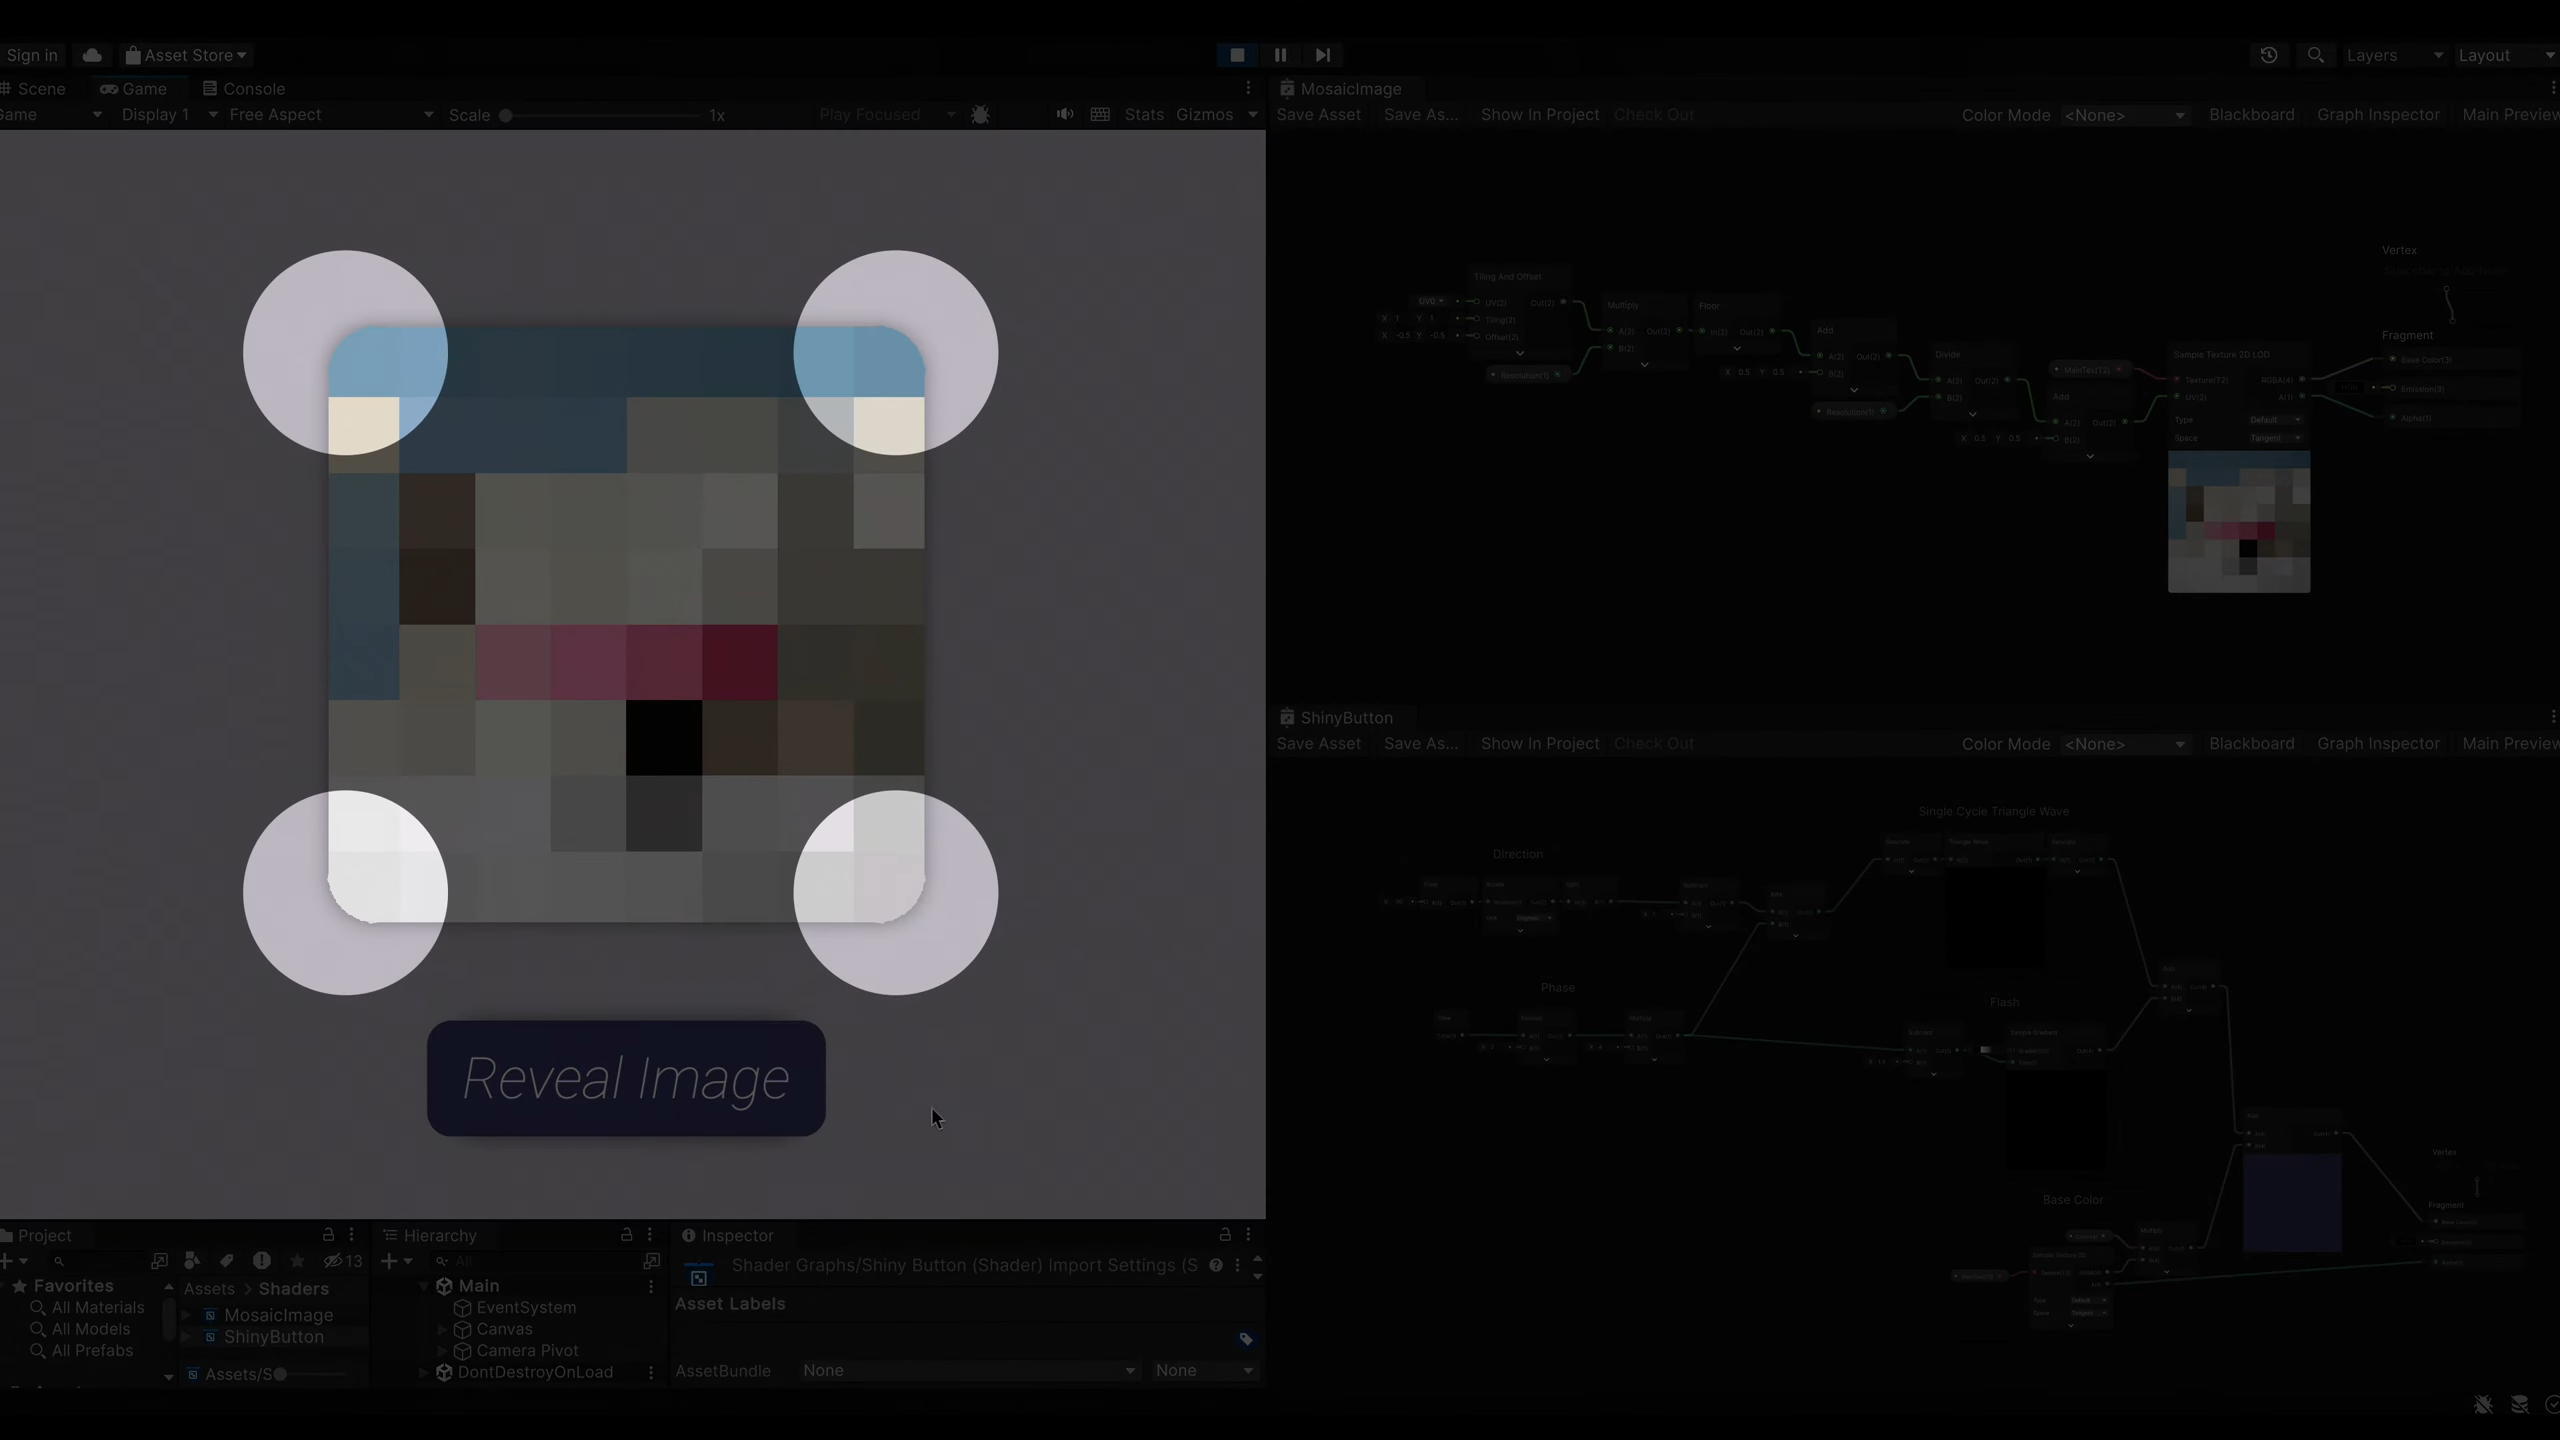The height and width of the screenshot is (1440, 2560).
Task: Click Save Asset in MosaicImage graph
Action: coord(1318,115)
